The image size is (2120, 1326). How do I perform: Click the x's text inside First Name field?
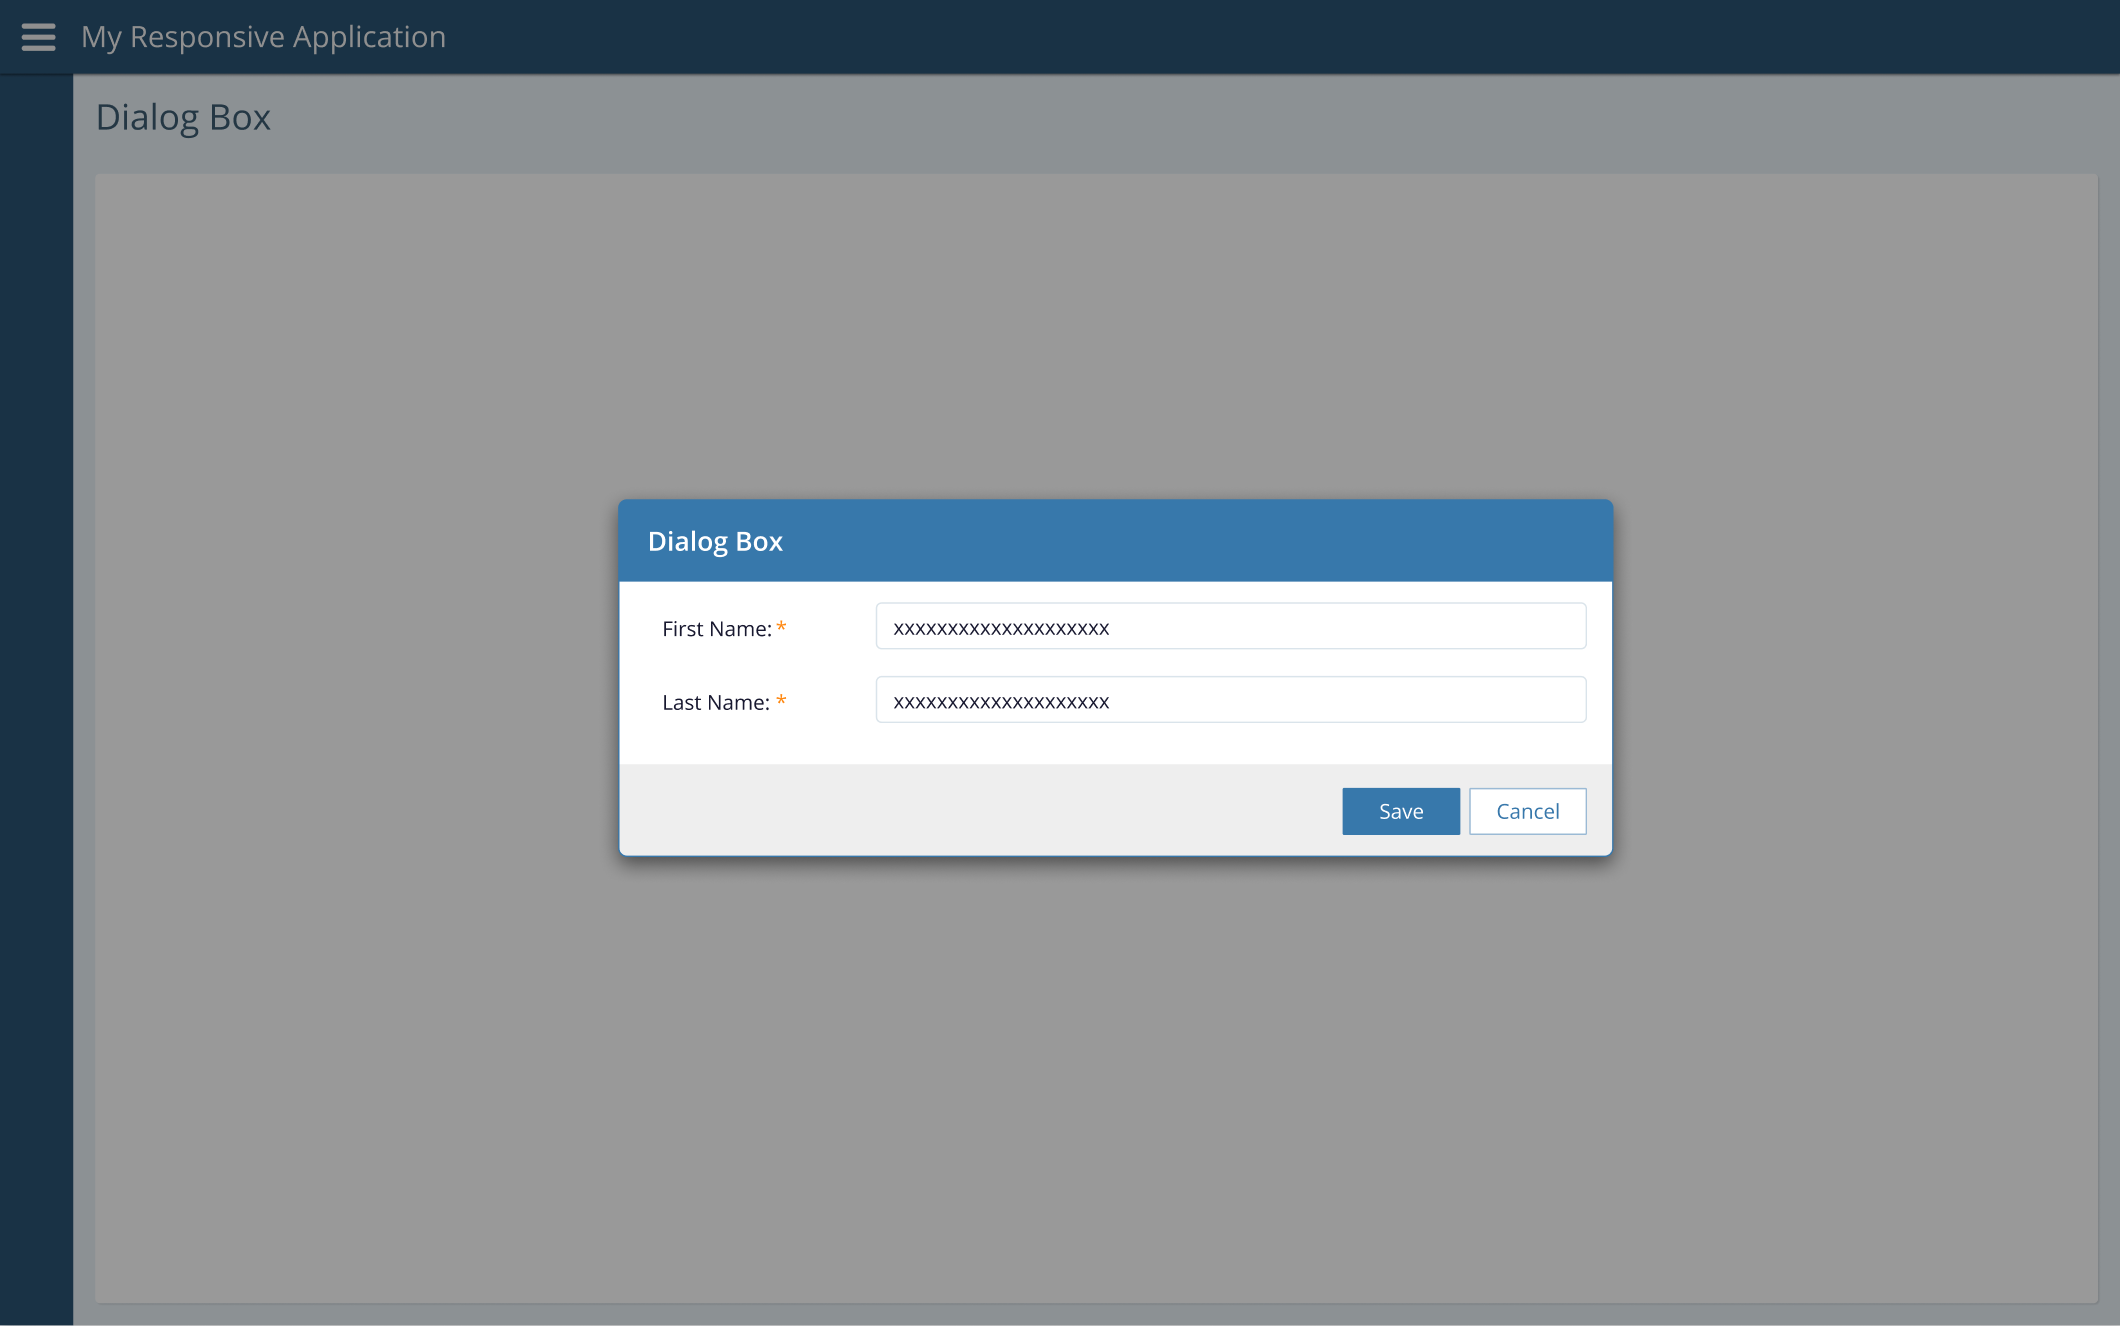tap(1001, 628)
